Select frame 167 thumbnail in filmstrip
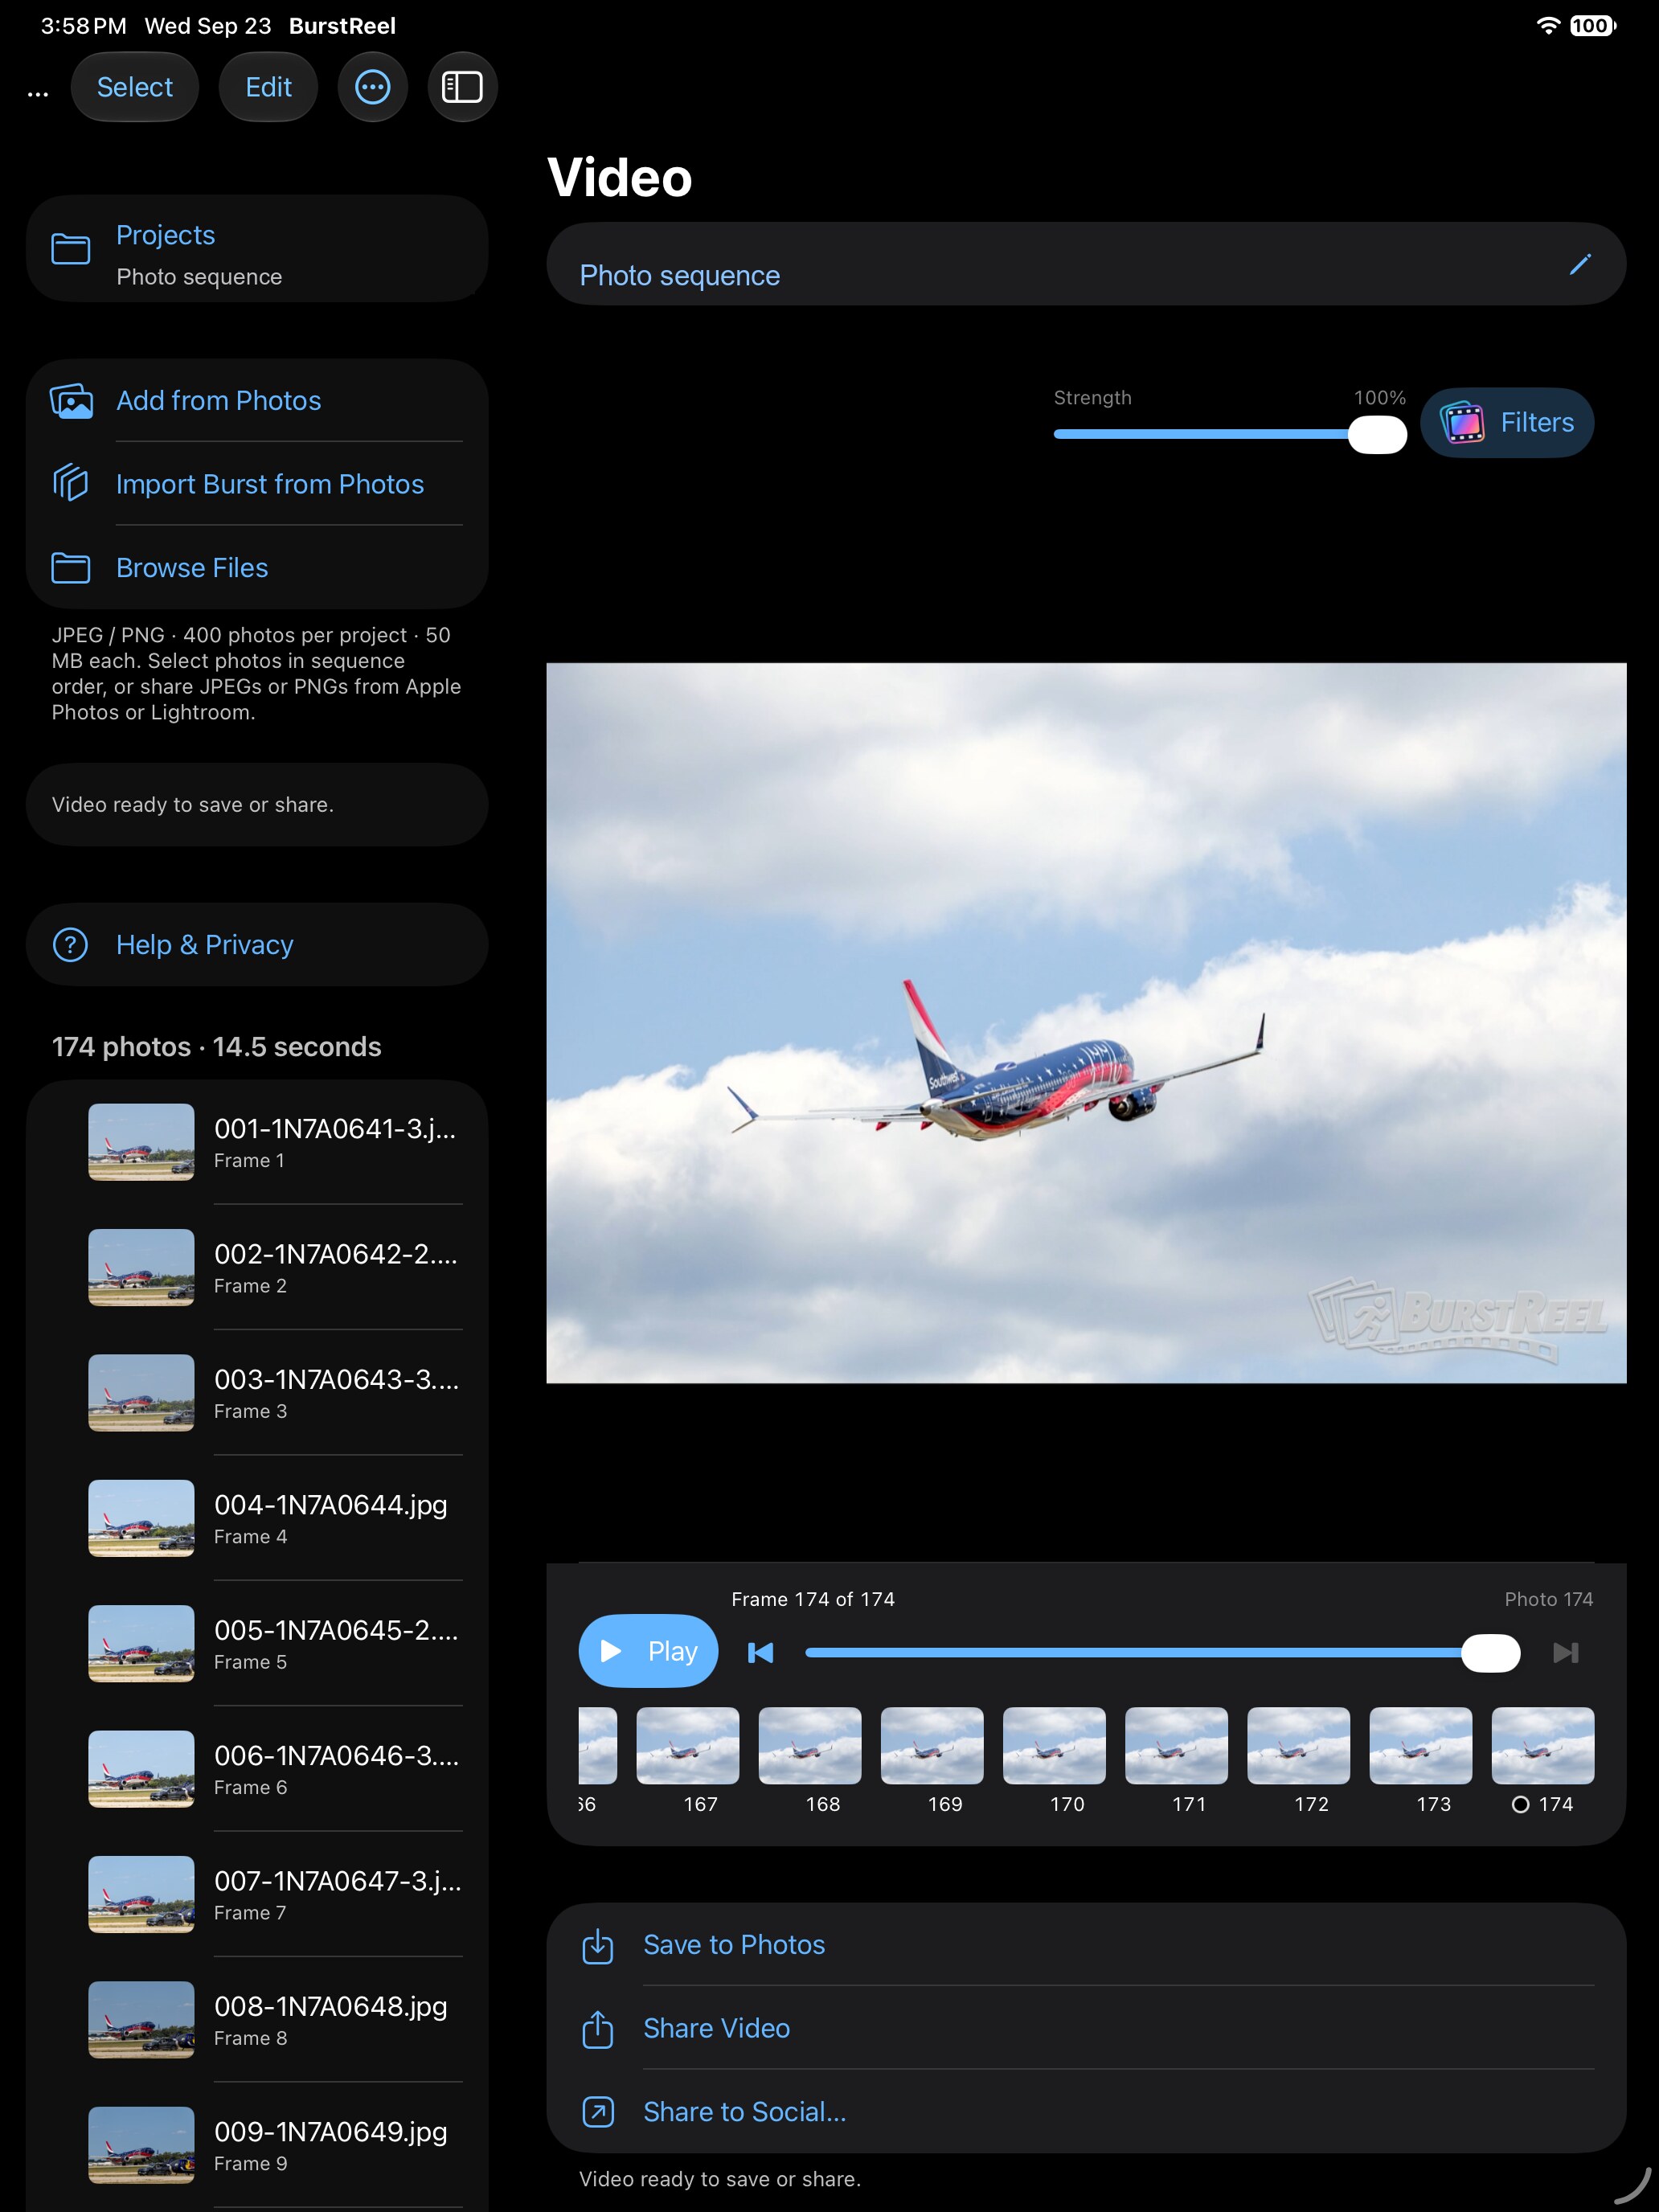Screen dimensions: 1659x2212 coord(688,1746)
